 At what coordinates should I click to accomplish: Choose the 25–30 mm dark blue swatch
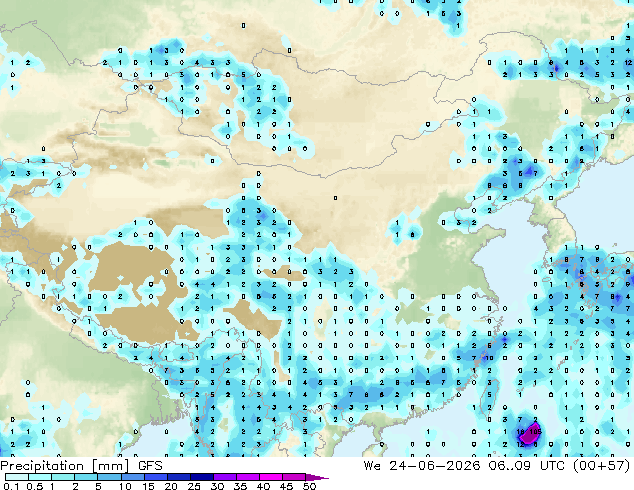point(201,477)
